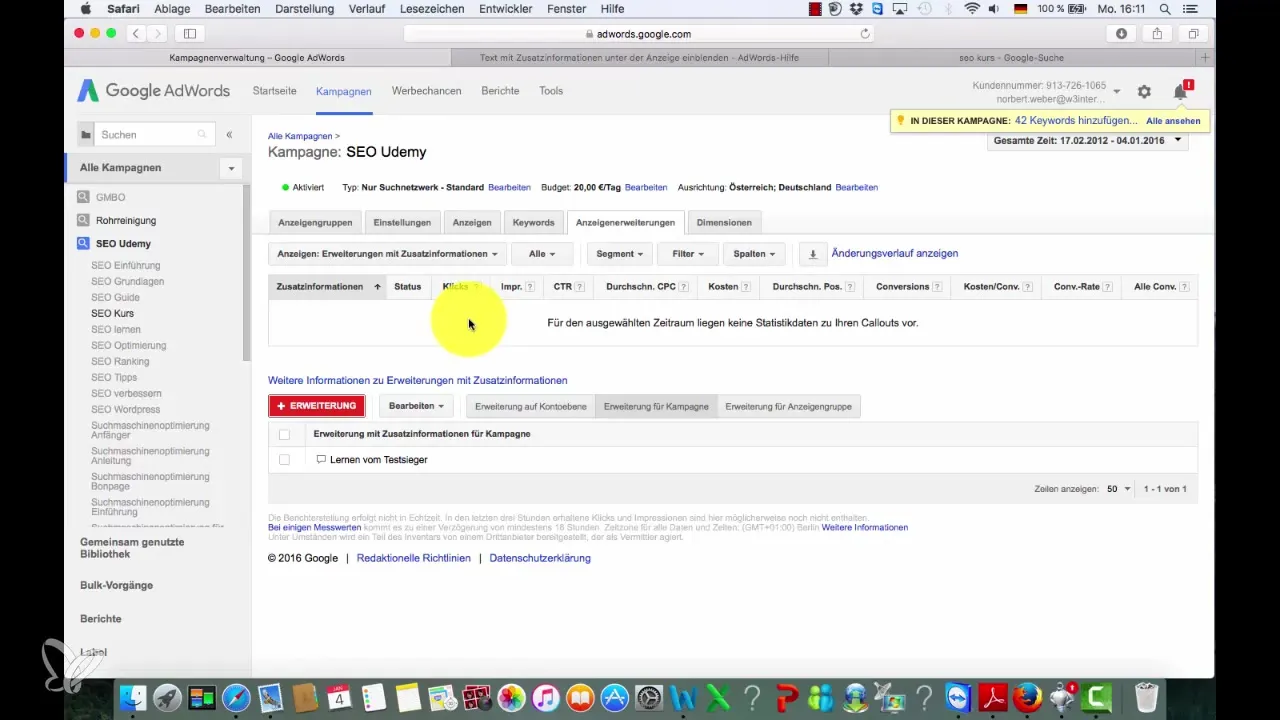Open help icon next to Impr. column

[x=530, y=287]
